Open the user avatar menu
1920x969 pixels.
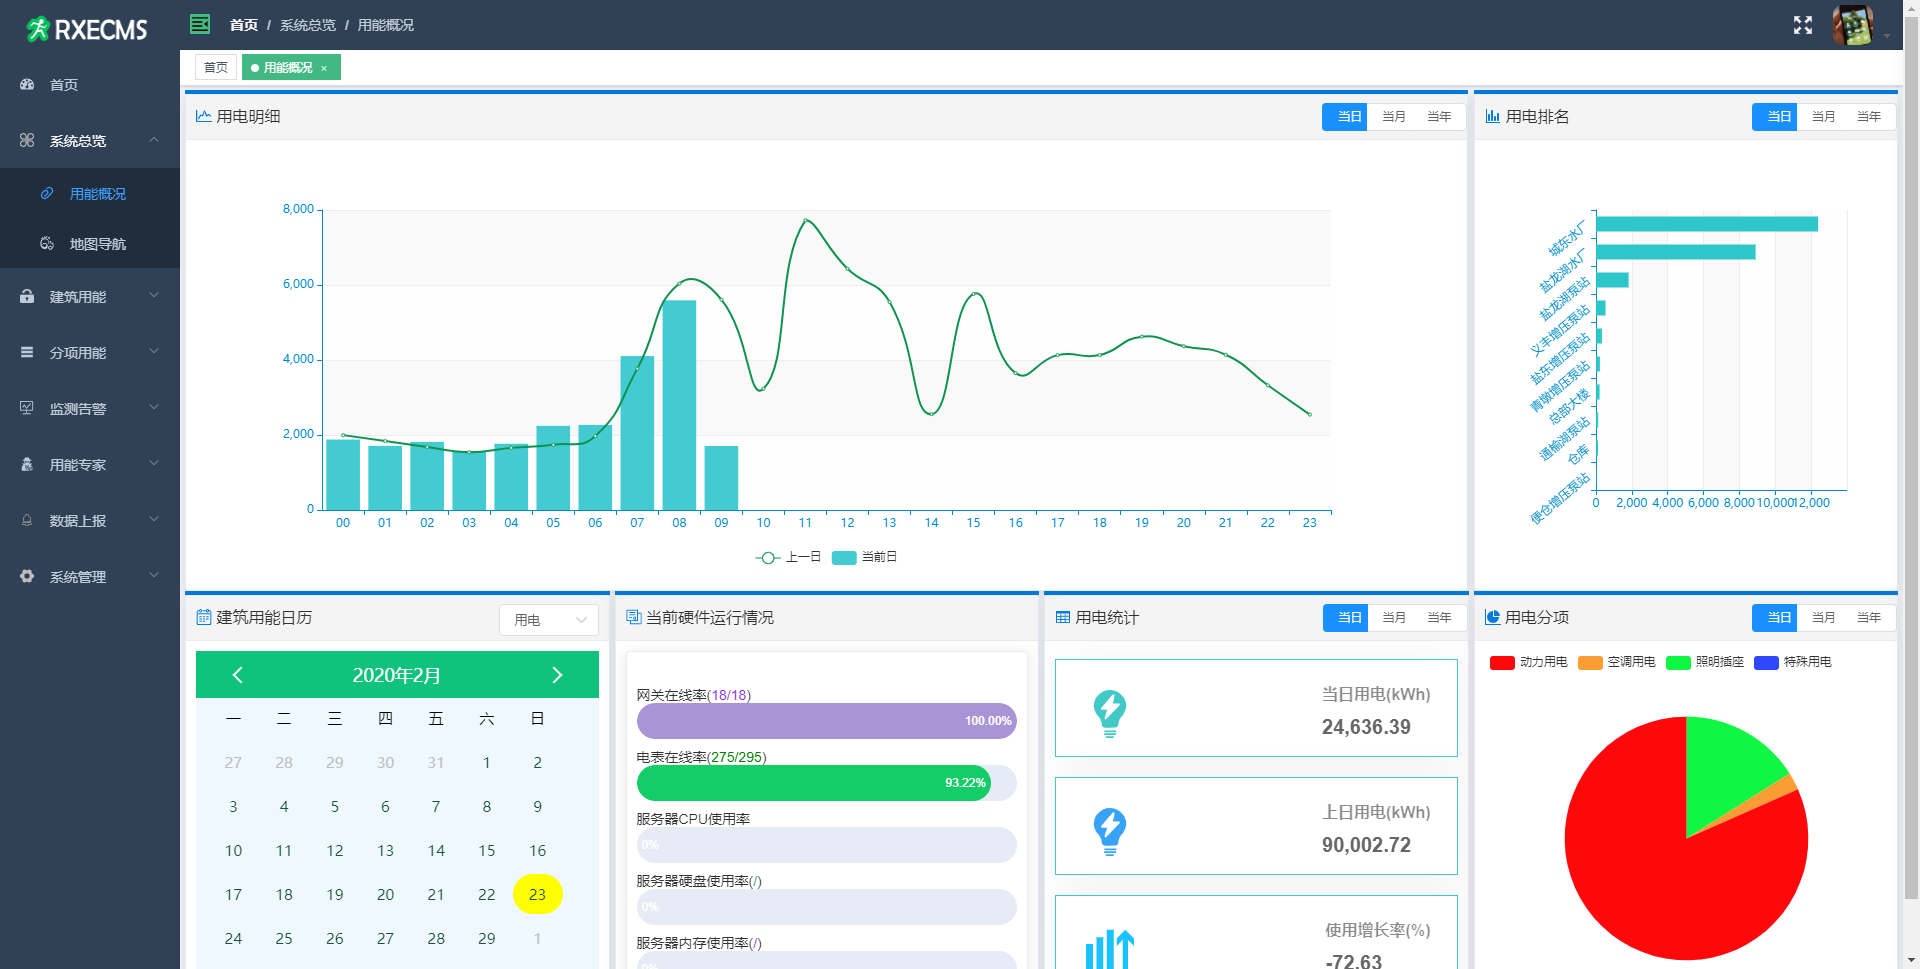[x=1853, y=25]
